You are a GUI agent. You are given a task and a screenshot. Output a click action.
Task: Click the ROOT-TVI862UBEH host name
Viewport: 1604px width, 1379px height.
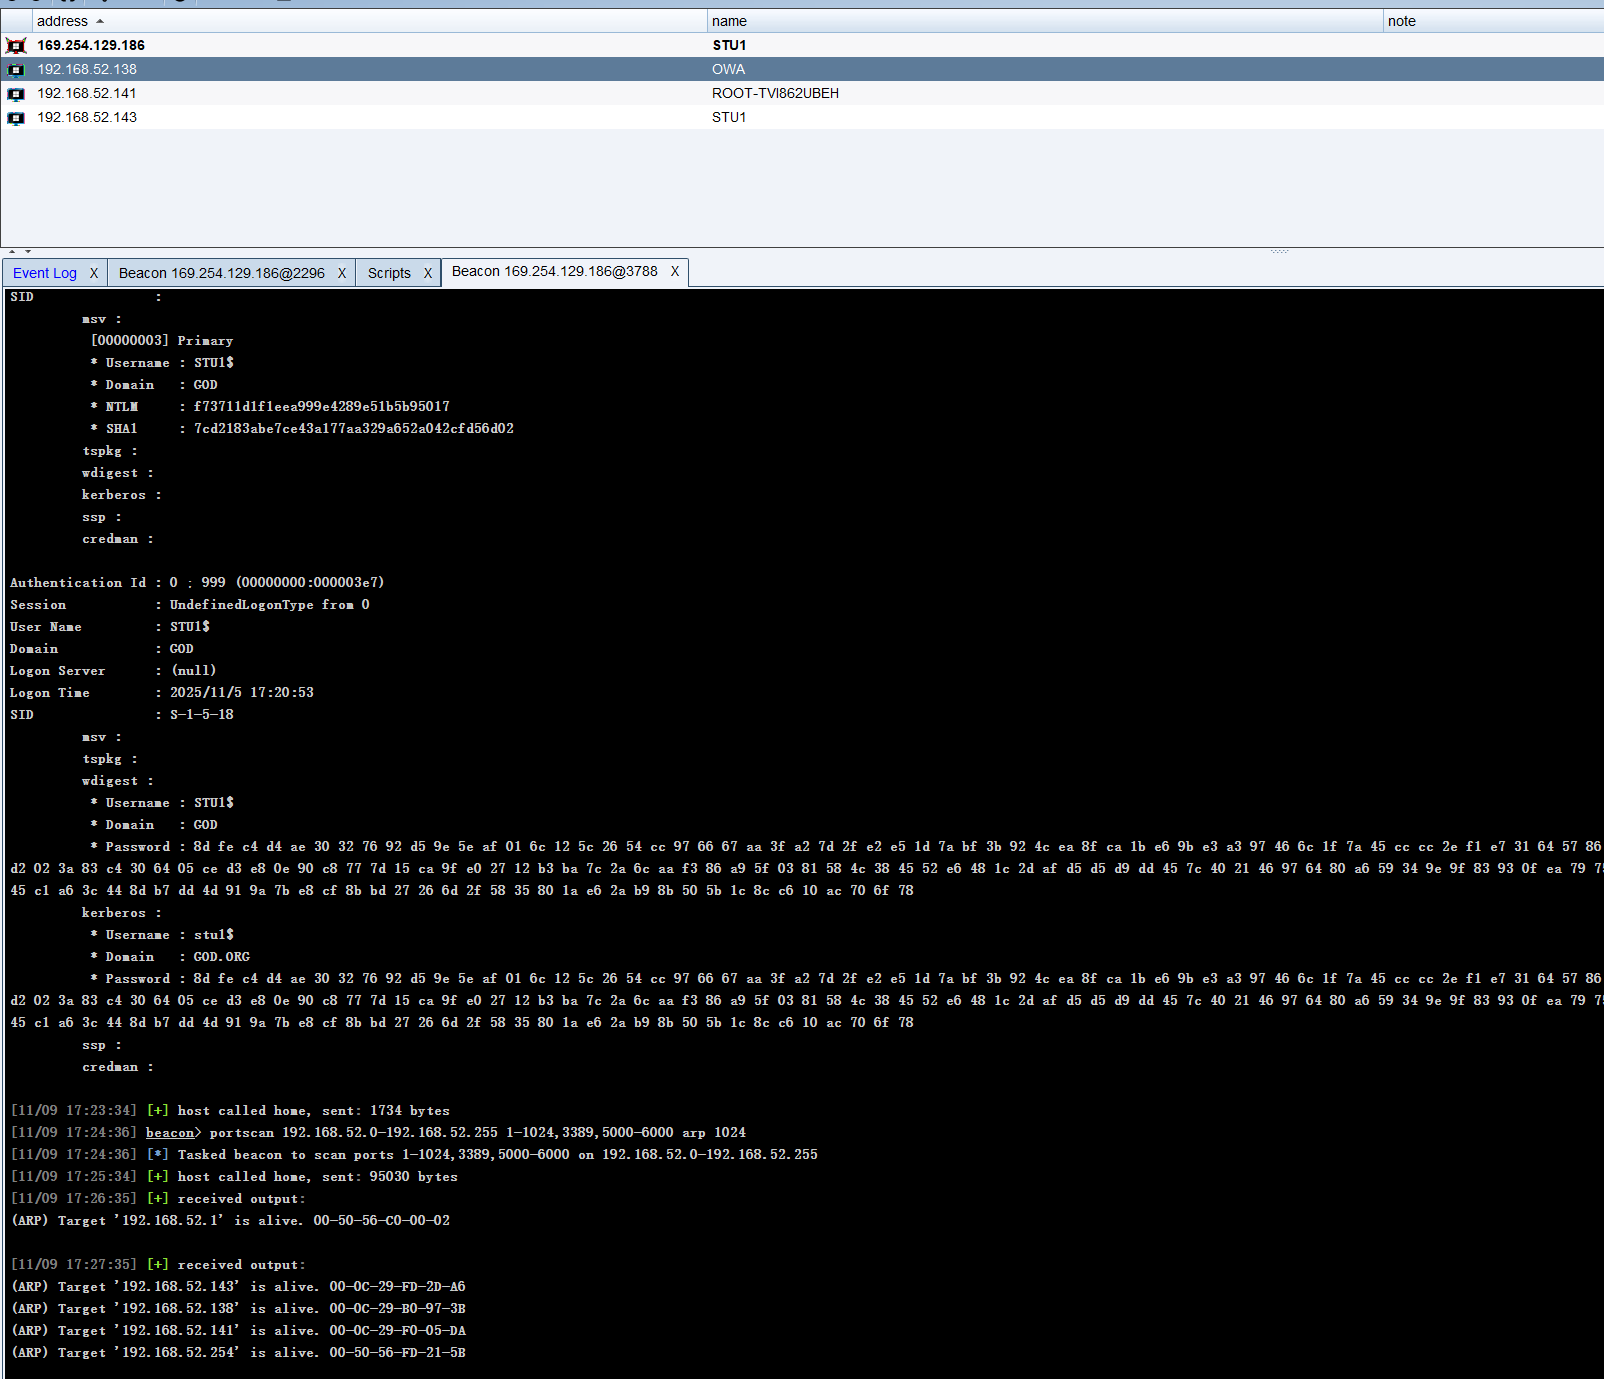coord(775,93)
